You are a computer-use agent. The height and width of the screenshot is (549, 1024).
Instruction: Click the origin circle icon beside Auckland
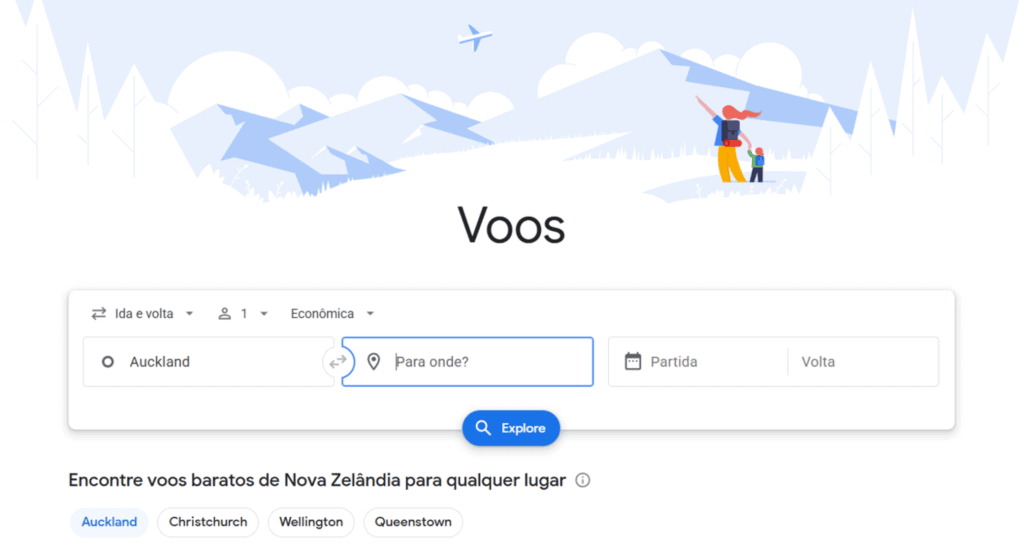click(108, 362)
